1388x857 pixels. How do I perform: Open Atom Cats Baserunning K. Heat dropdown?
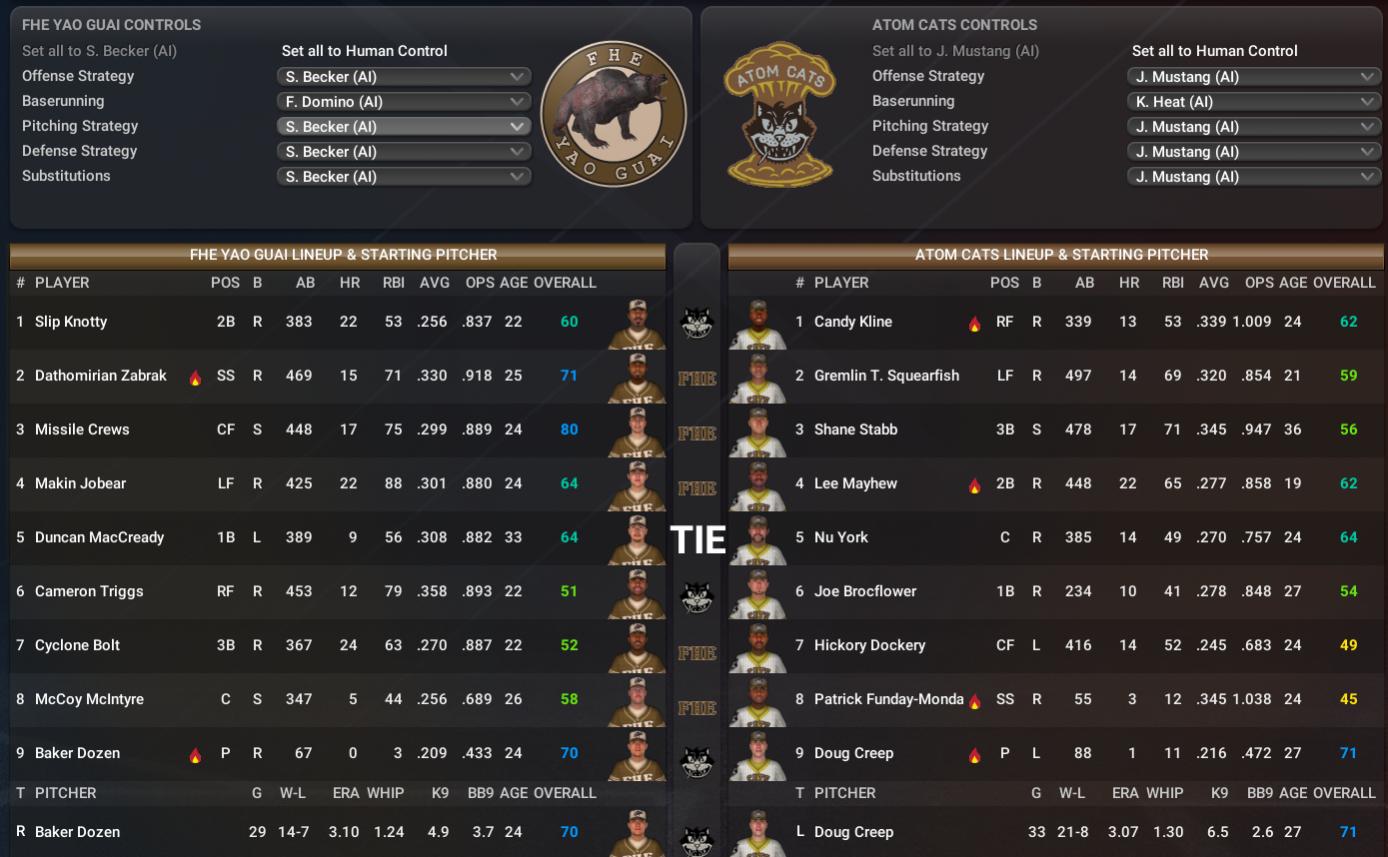point(1254,102)
